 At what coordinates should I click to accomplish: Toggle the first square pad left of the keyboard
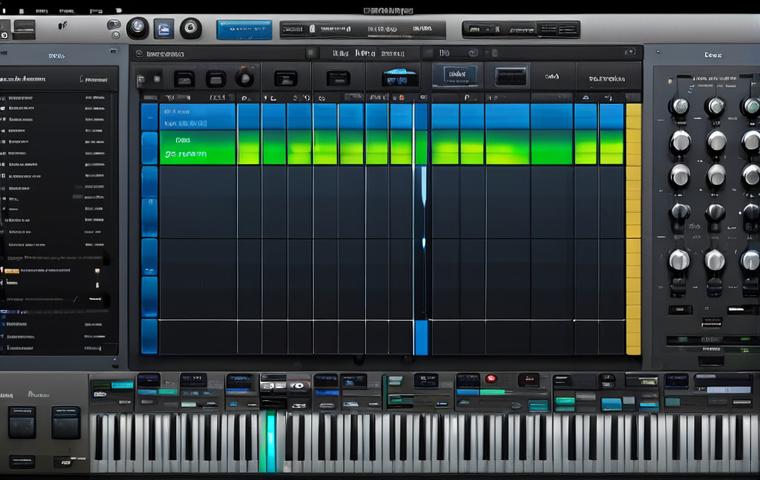click(22, 423)
